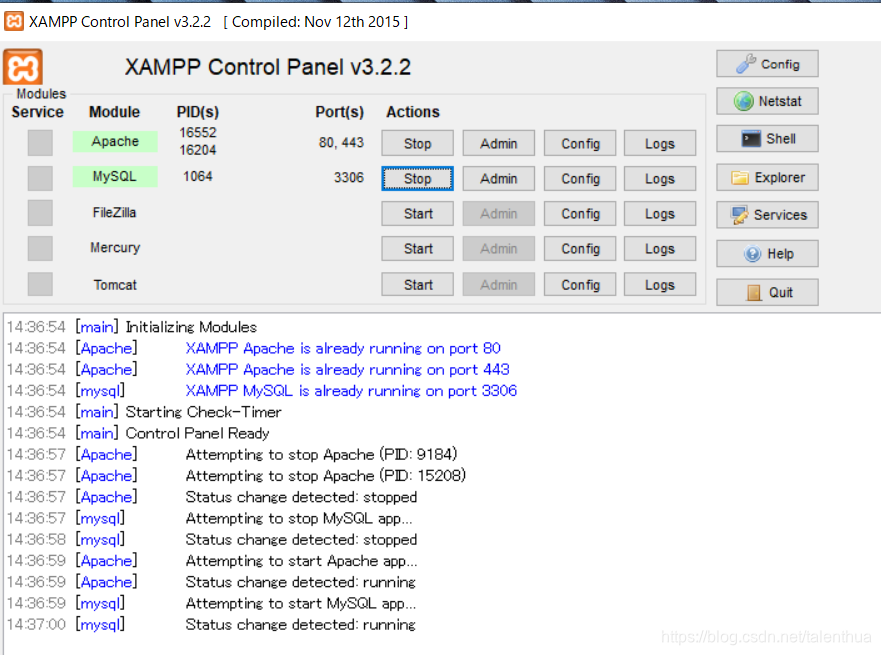Stop the Apache module

coord(417,142)
